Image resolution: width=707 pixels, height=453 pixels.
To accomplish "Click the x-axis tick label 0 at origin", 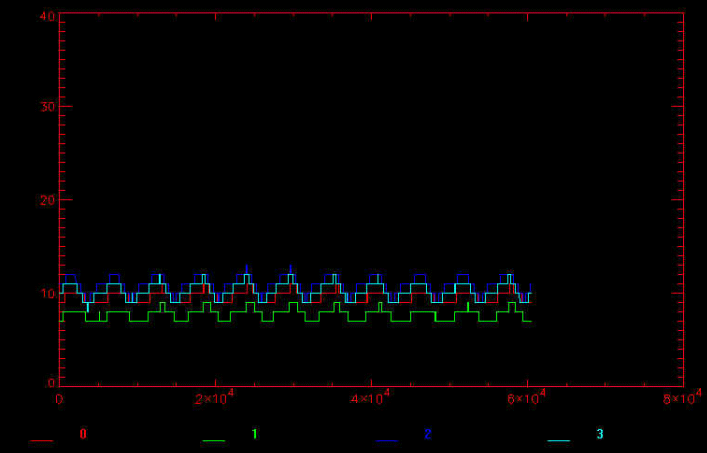I will (60, 399).
